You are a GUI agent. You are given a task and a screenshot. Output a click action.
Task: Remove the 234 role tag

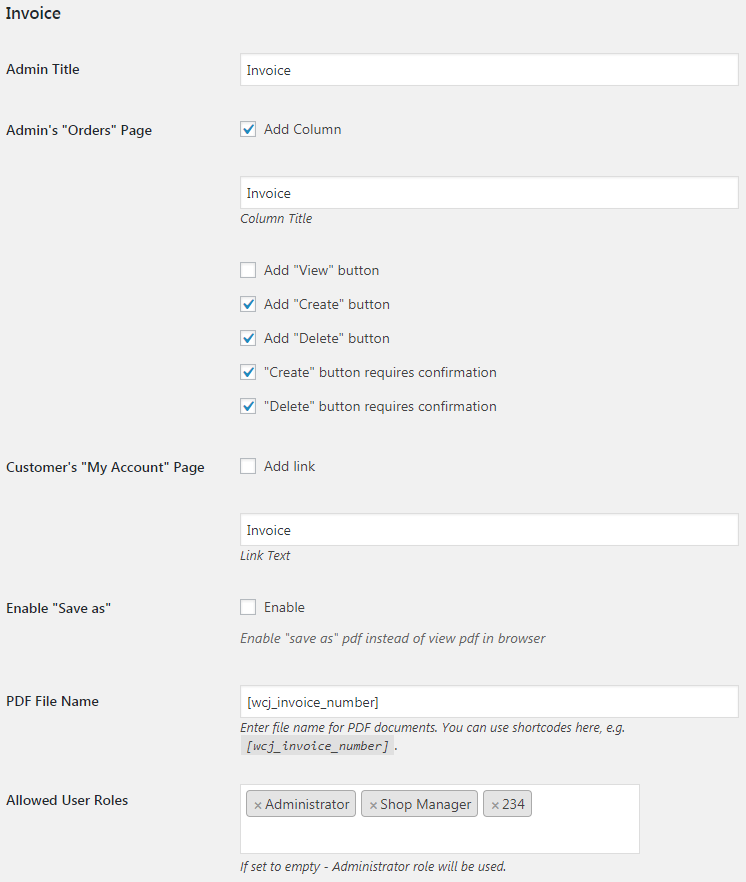coord(495,805)
